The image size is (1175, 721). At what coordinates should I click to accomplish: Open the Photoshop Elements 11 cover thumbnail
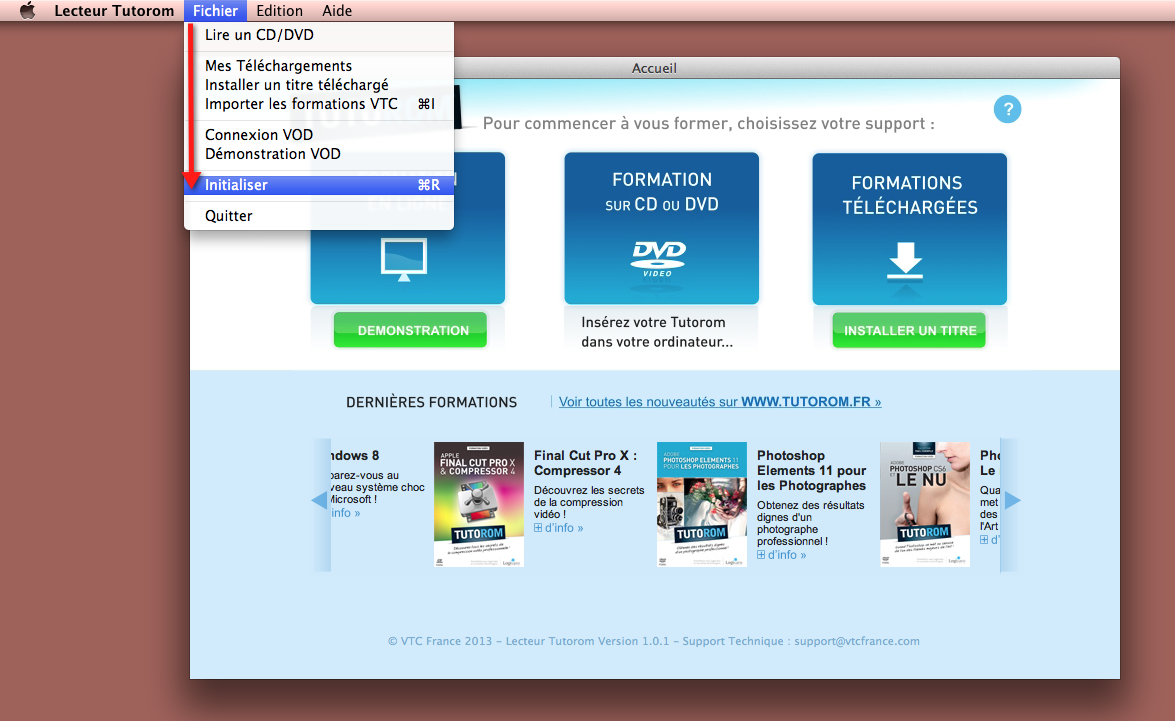tap(701, 504)
